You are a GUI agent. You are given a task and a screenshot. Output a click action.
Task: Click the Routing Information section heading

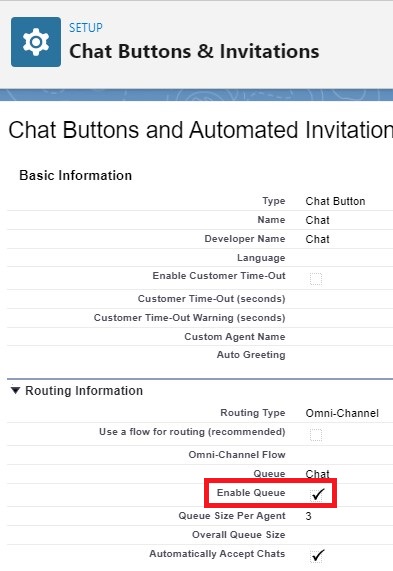84,391
